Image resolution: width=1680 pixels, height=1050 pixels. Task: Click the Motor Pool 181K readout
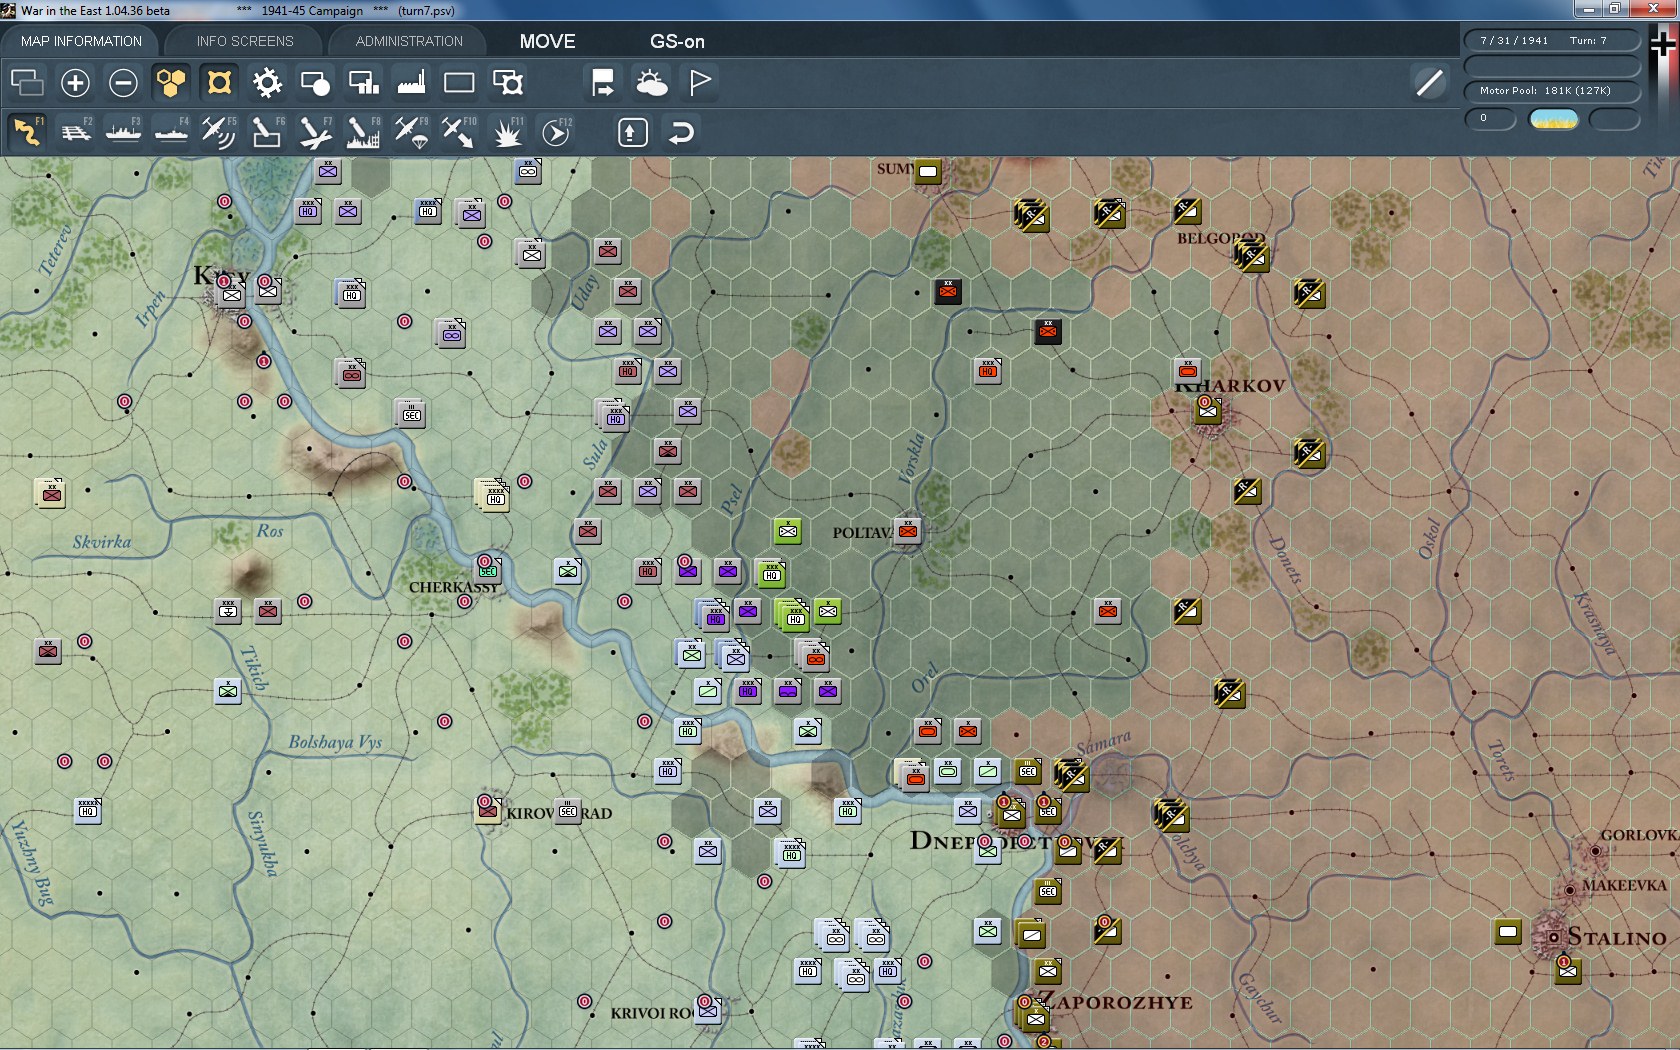point(1552,90)
